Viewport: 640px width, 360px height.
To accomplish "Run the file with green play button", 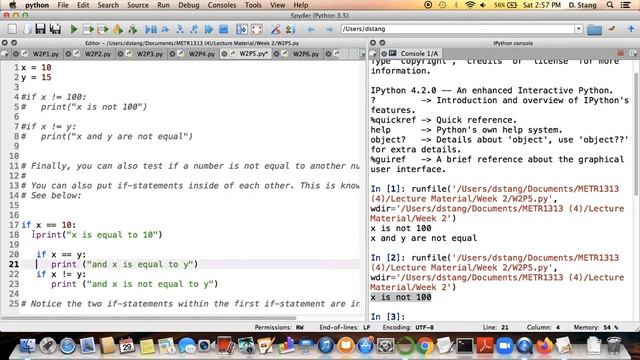I will pos(74,29).
